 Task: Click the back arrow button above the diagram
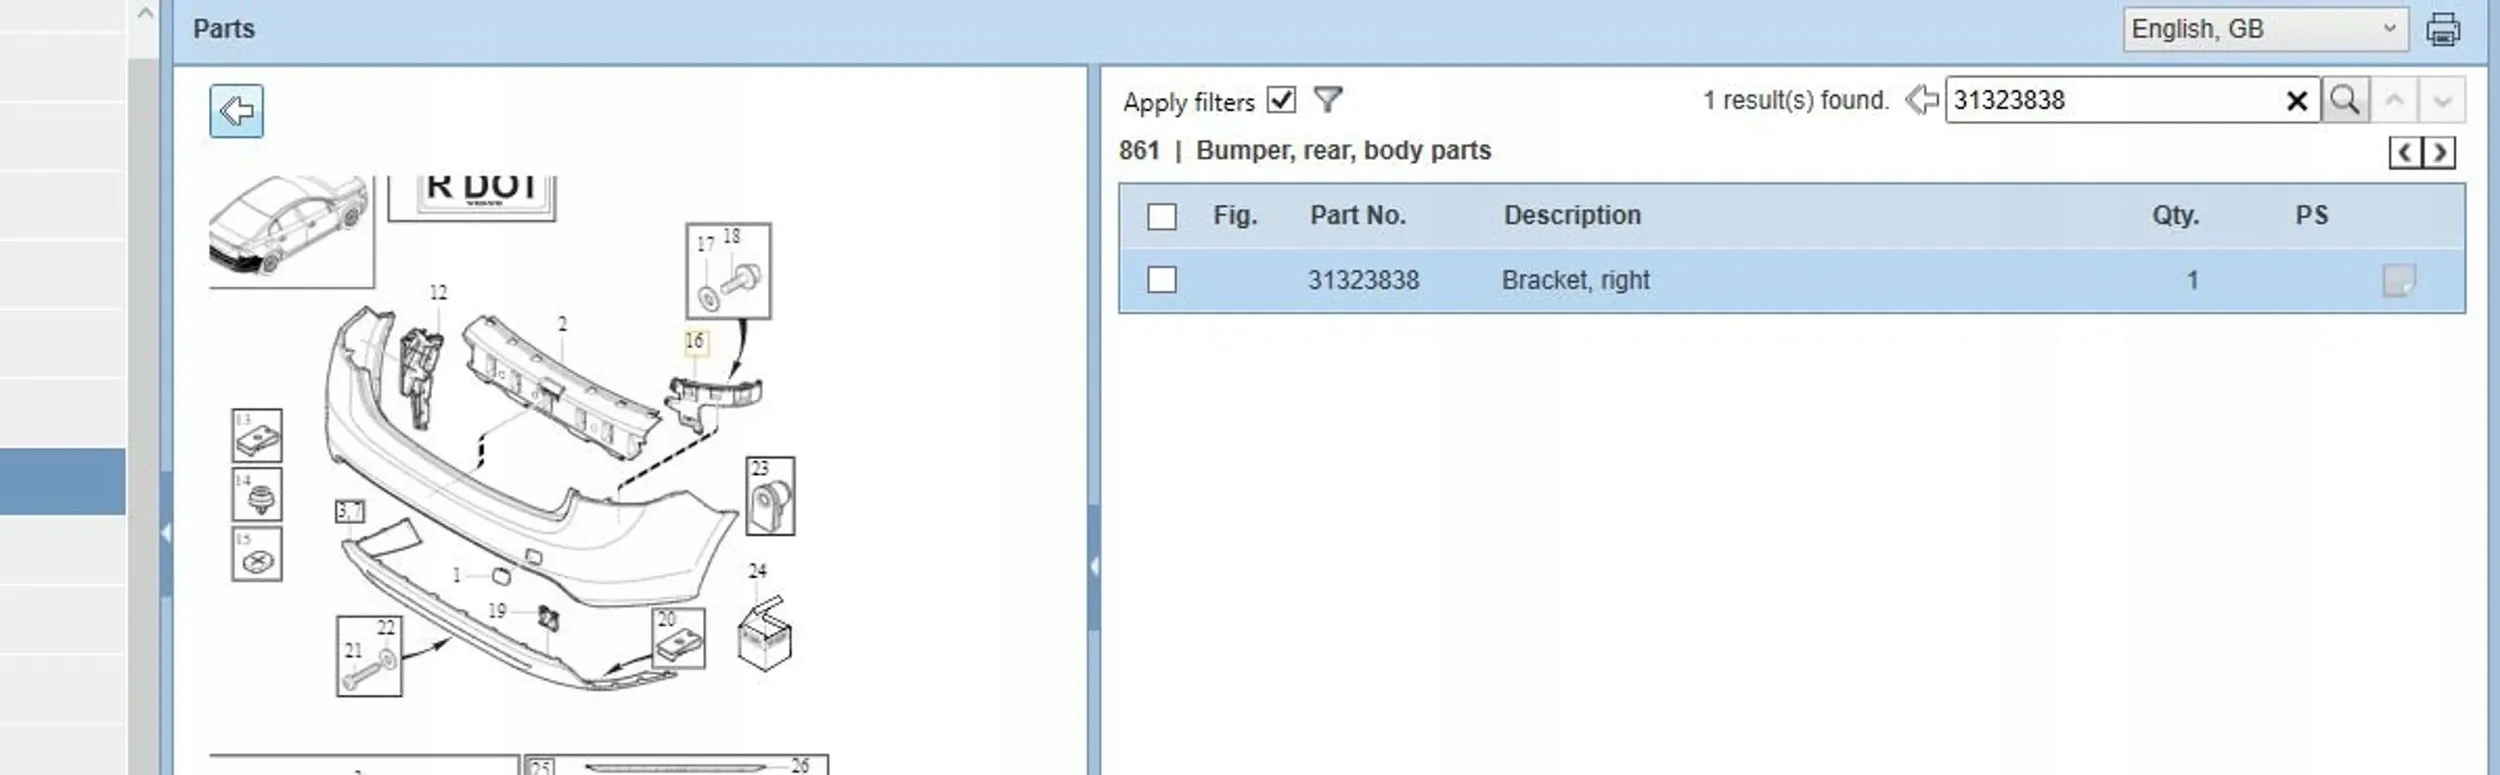[x=237, y=110]
